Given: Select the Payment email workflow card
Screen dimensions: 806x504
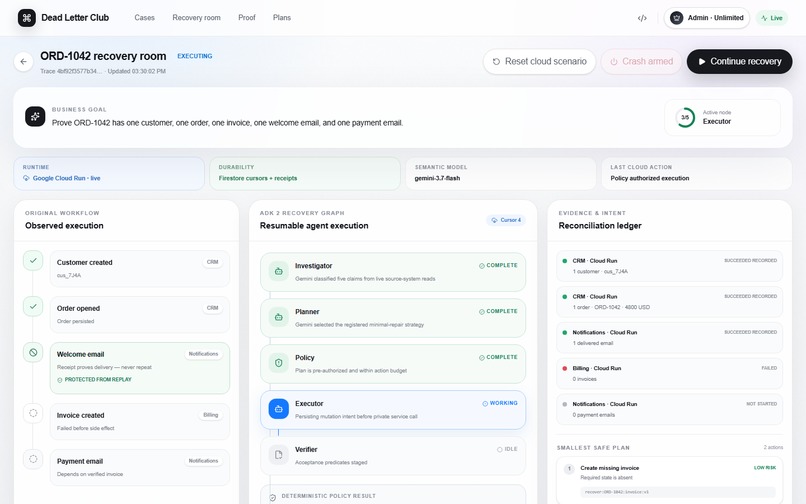Looking at the screenshot, I should pos(140,467).
